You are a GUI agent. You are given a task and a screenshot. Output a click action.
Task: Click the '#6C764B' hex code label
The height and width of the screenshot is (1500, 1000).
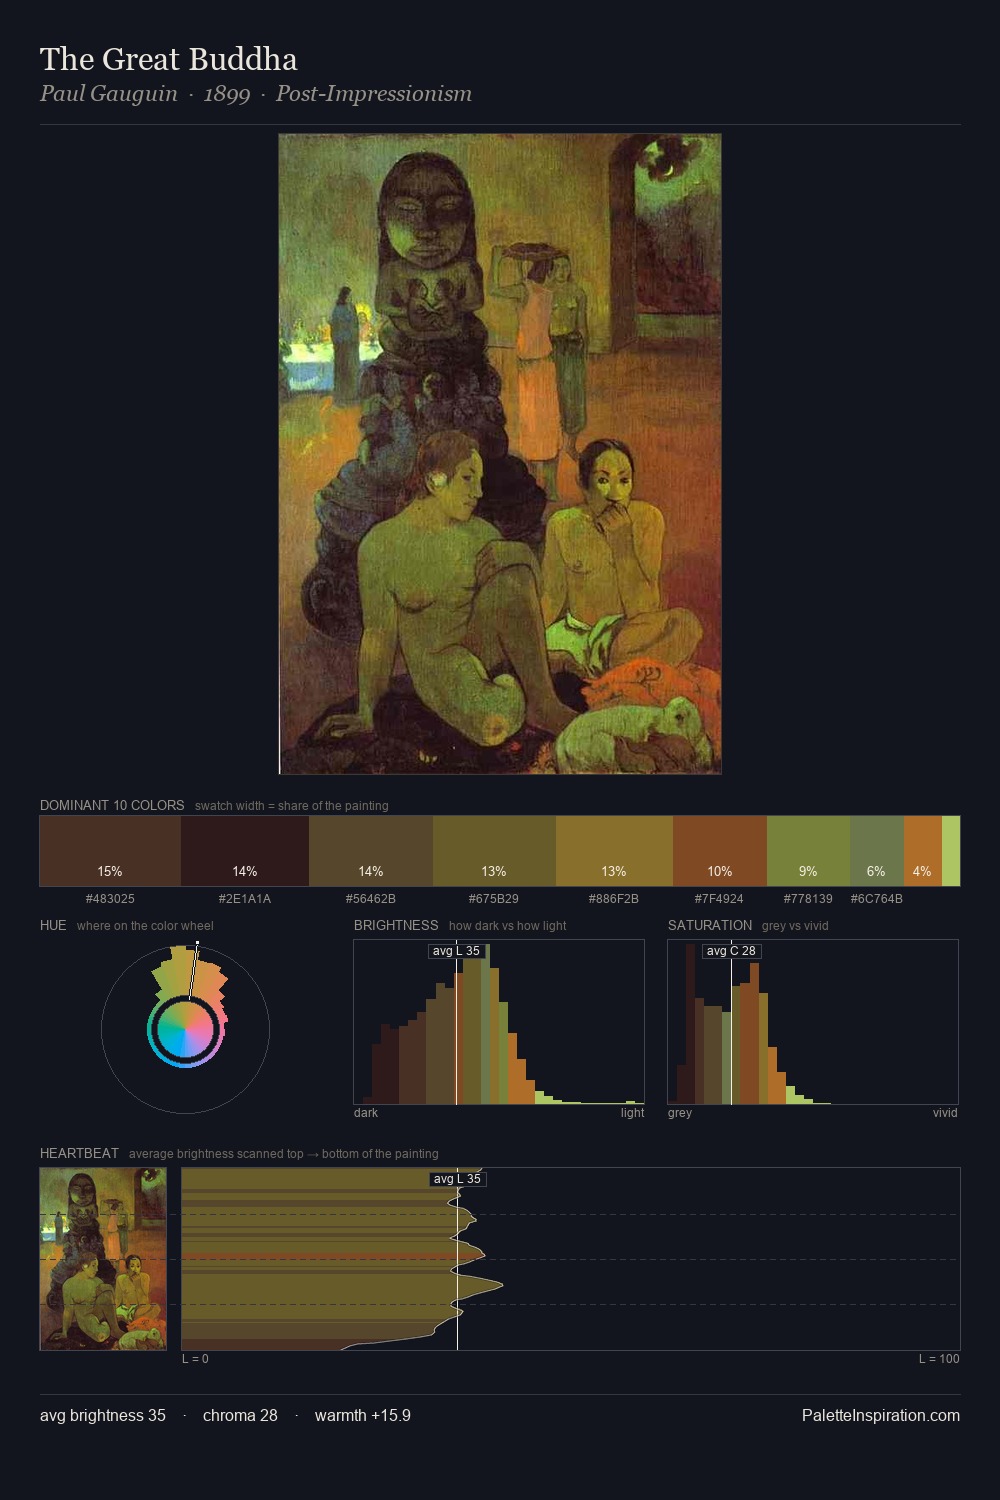click(x=877, y=898)
